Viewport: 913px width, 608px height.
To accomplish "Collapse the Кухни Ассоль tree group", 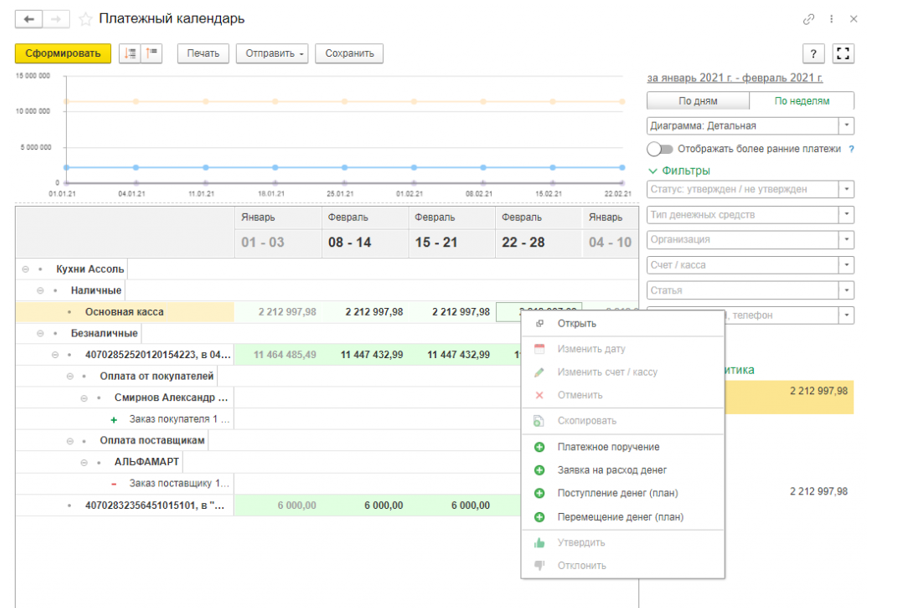I will pos(26,269).
